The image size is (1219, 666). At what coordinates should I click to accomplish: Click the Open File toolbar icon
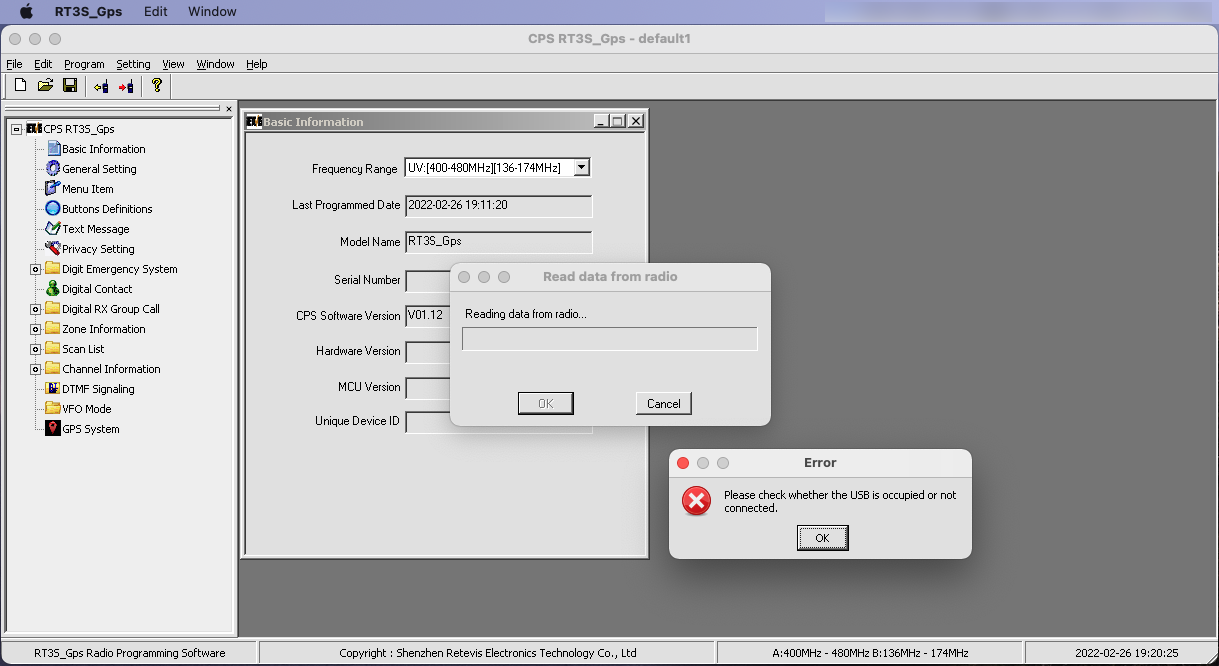pyautogui.click(x=45, y=86)
